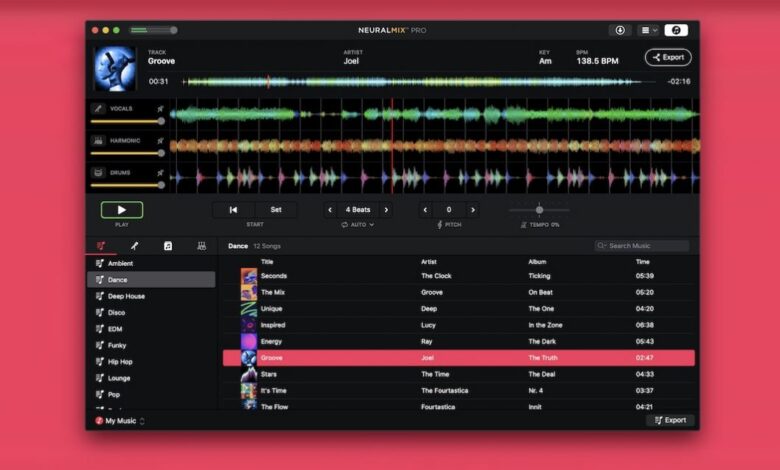
Task: Open the Disco playlist
Action: [151, 312]
